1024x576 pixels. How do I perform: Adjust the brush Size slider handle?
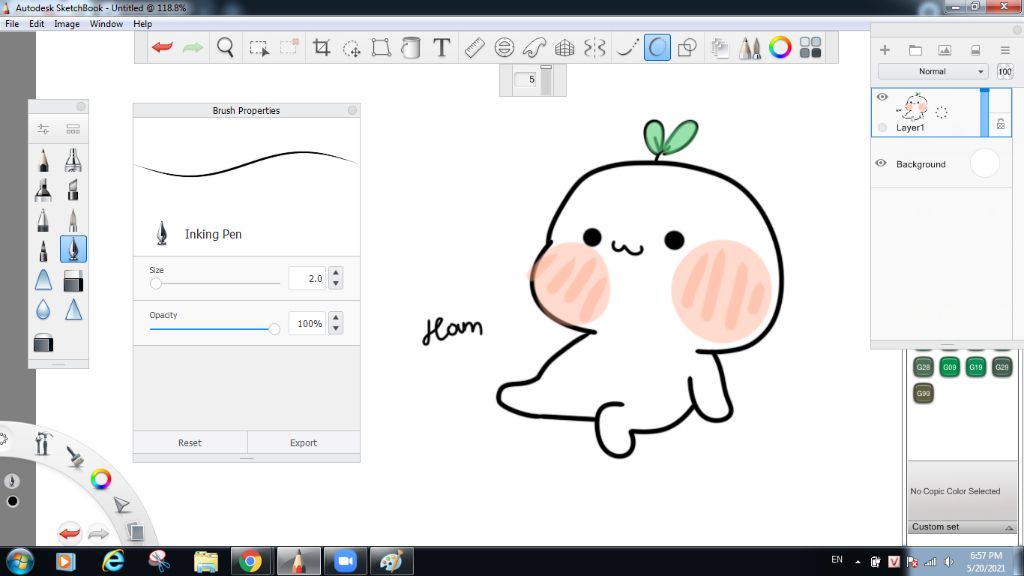click(x=155, y=283)
